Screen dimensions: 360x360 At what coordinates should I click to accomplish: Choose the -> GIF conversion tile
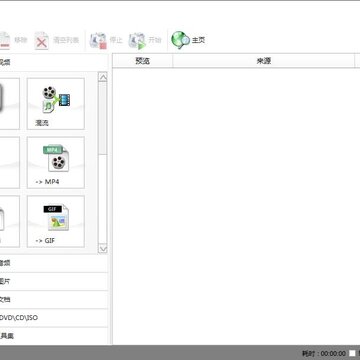[x=56, y=221]
